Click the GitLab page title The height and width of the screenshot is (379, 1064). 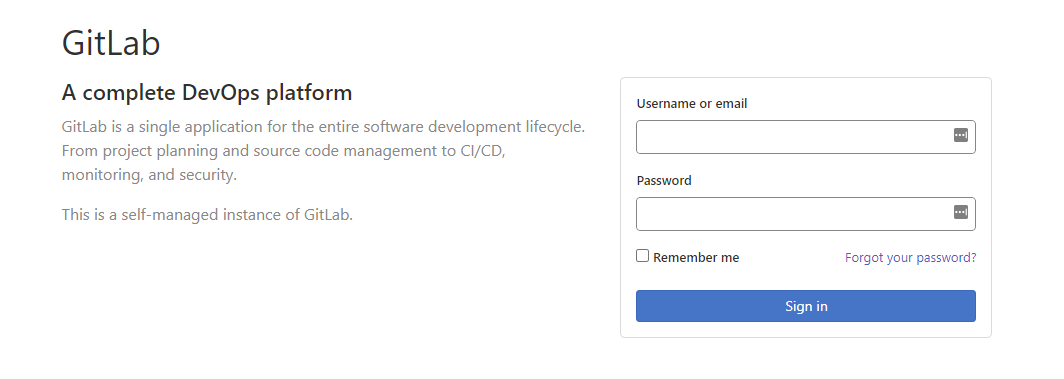pos(111,43)
